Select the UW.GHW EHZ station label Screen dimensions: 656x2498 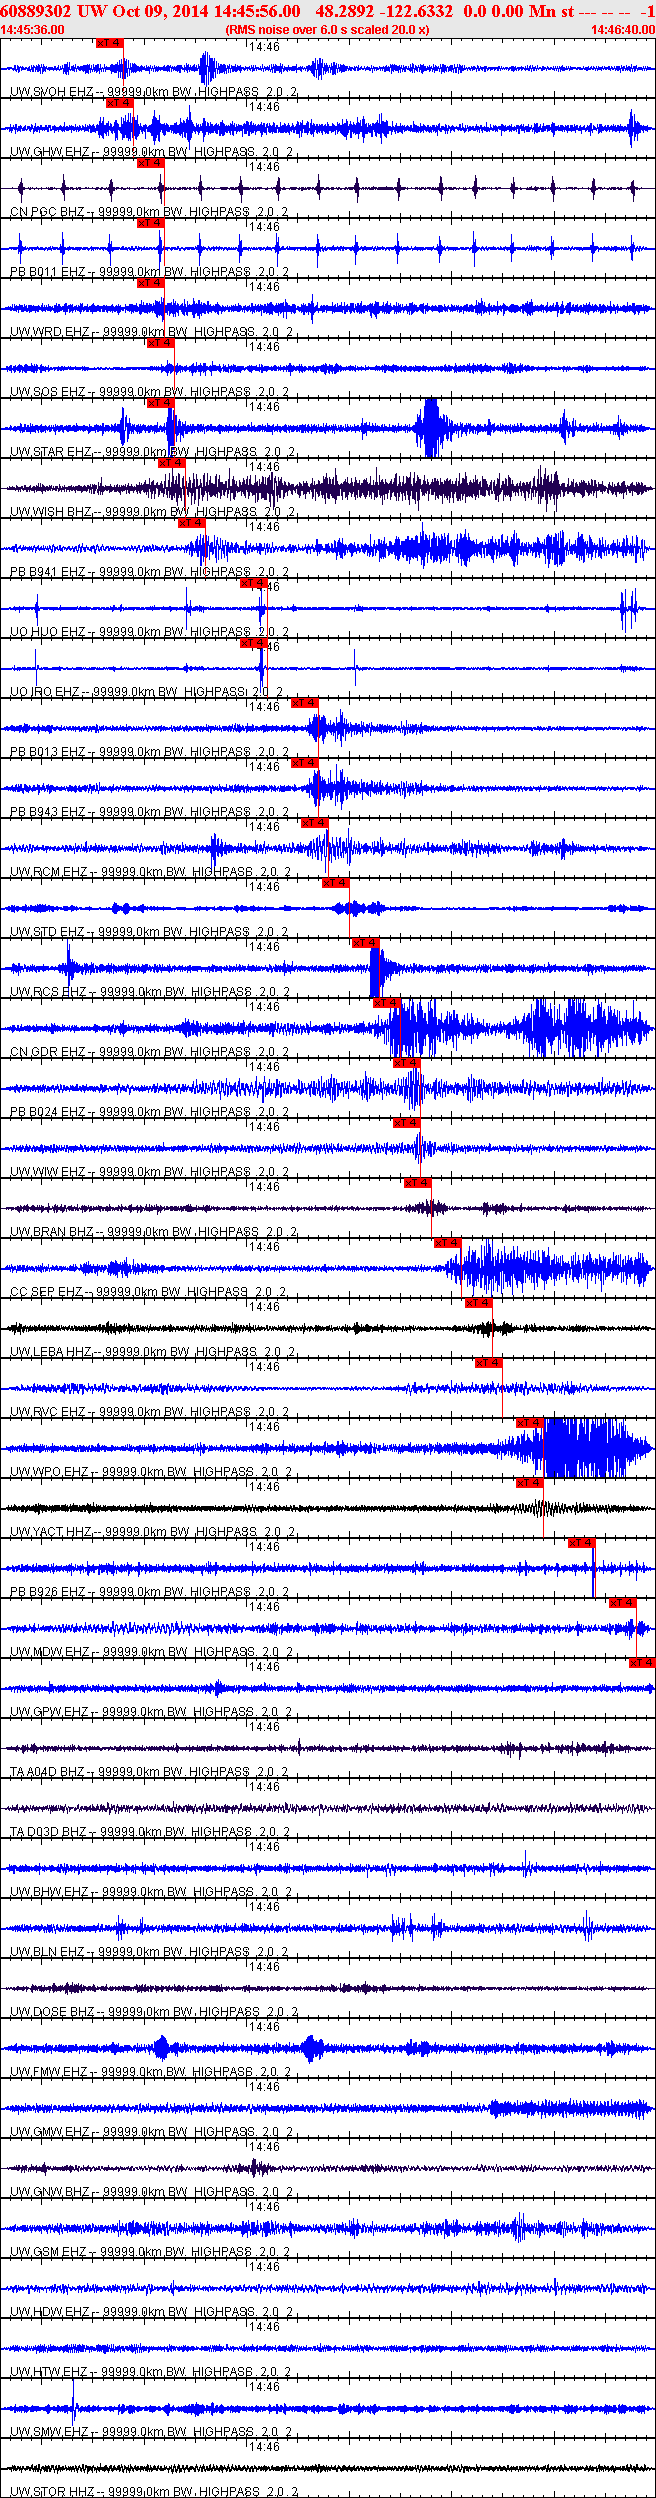pyautogui.click(x=50, y=152)
